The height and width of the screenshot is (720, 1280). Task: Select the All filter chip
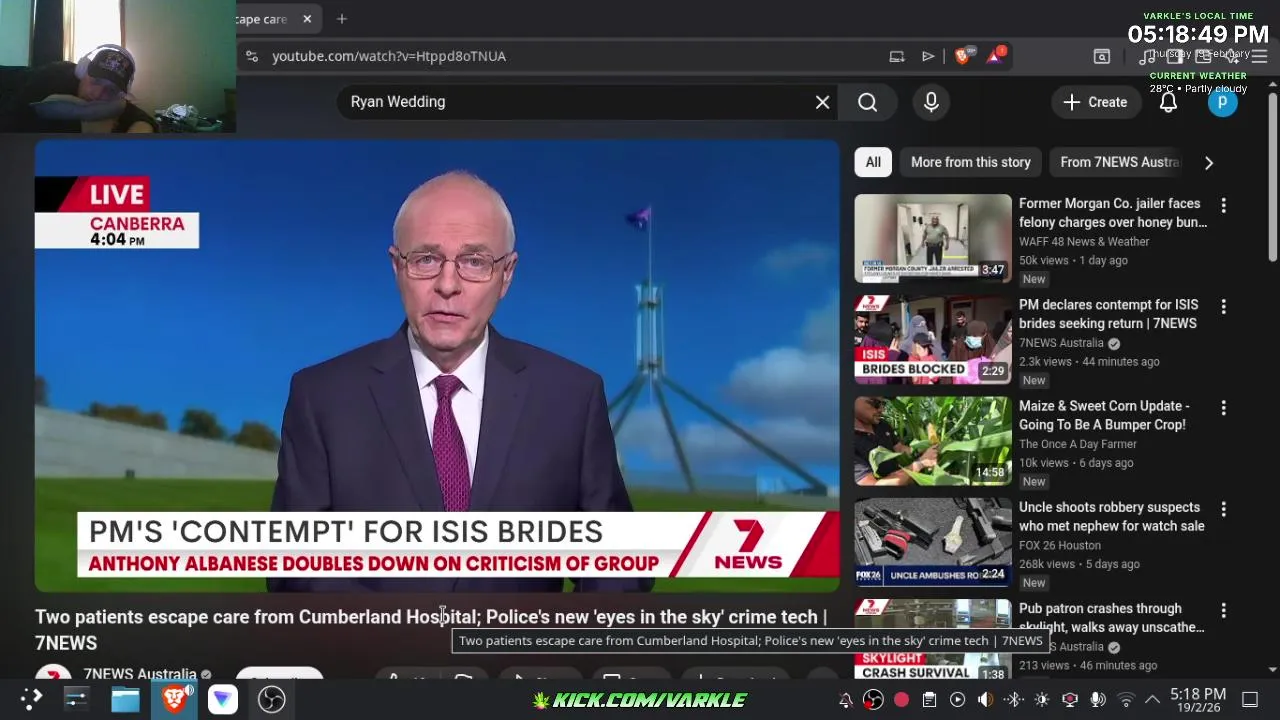[873, 162]
